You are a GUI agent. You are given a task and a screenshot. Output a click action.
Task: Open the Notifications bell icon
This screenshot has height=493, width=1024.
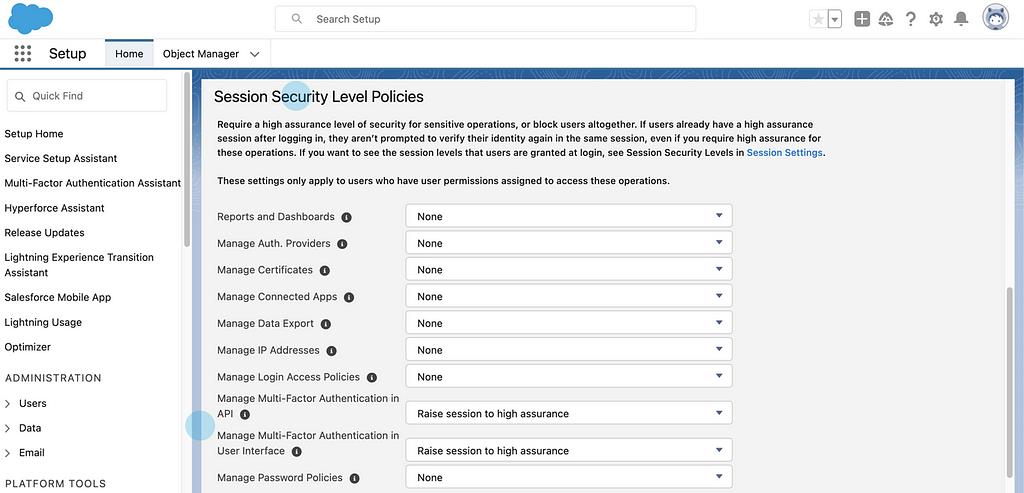(961, 19)
